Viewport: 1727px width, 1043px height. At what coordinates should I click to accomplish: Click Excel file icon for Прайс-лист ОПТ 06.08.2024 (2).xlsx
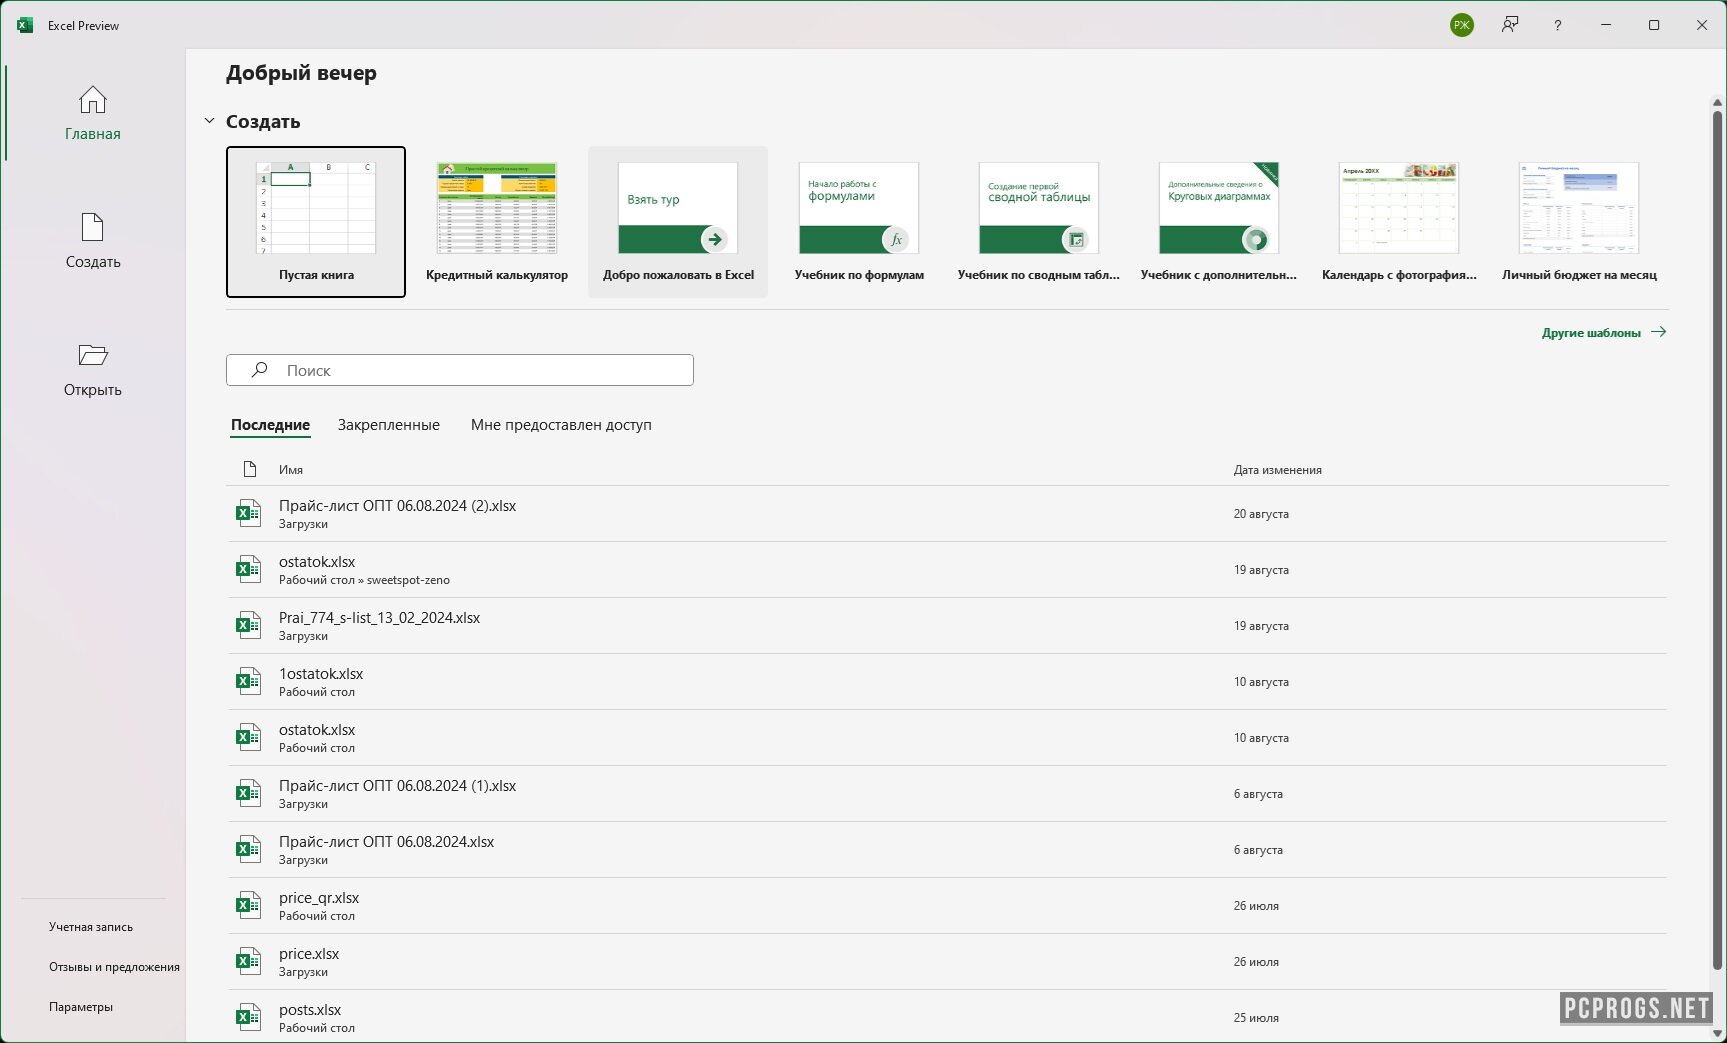tap(248, 513)
